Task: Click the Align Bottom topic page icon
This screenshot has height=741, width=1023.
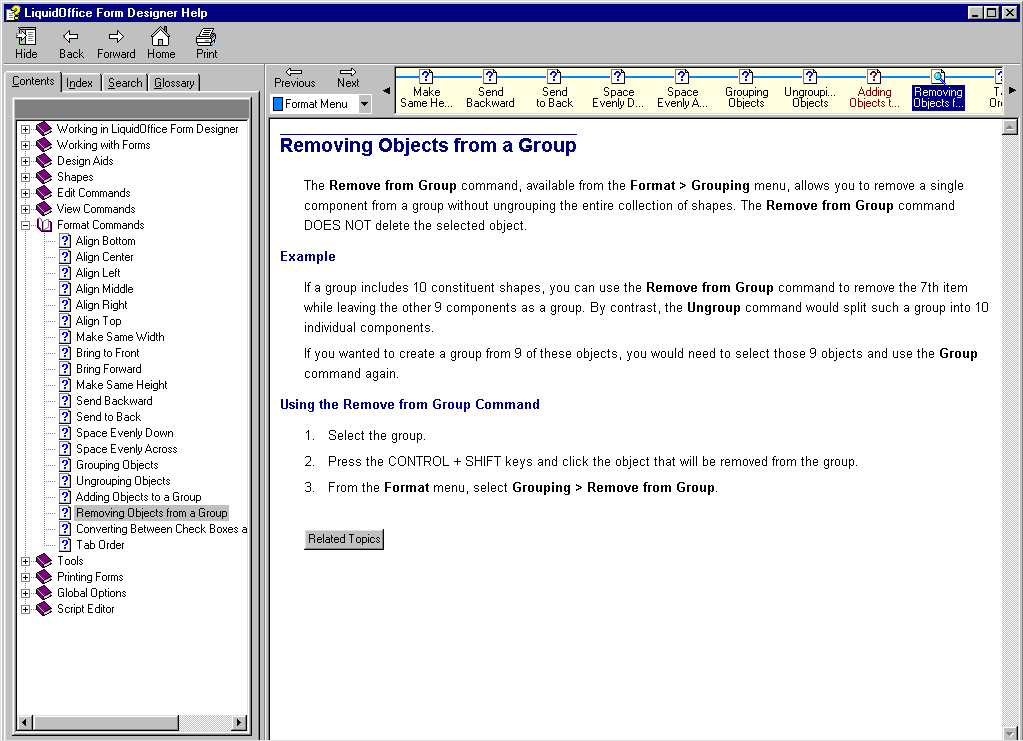Action: [65, 241]
